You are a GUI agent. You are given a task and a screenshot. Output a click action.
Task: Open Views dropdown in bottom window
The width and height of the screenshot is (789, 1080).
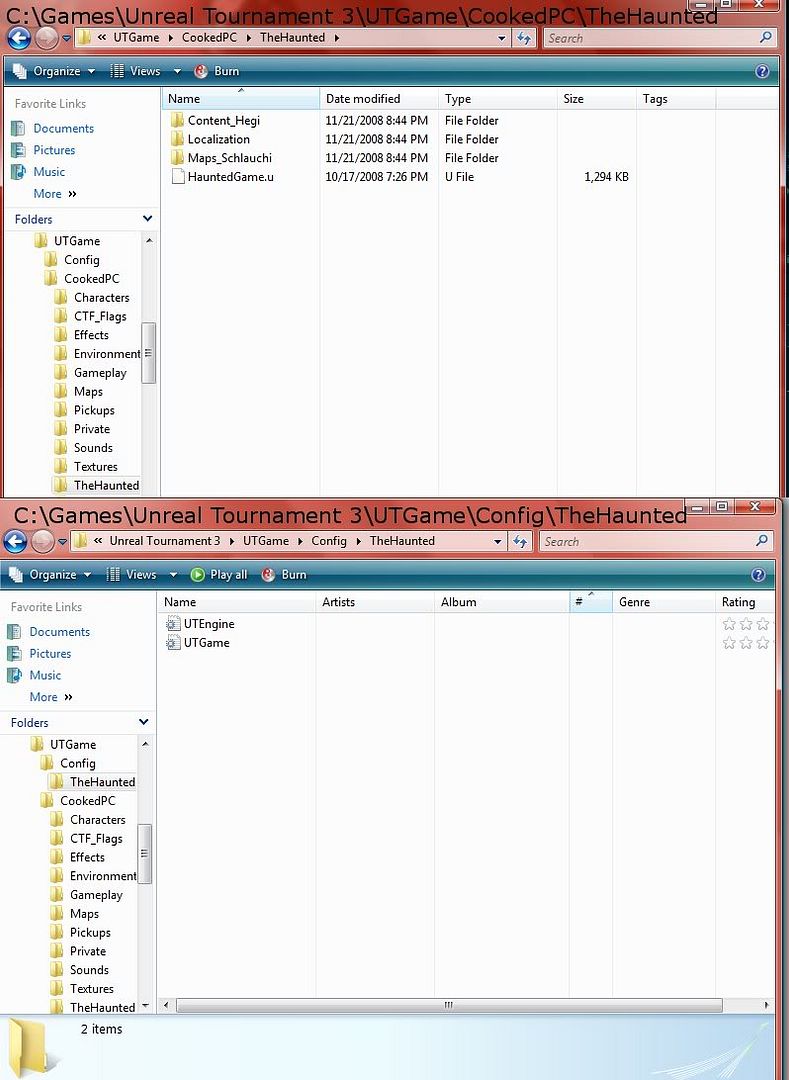click(173, 574)
